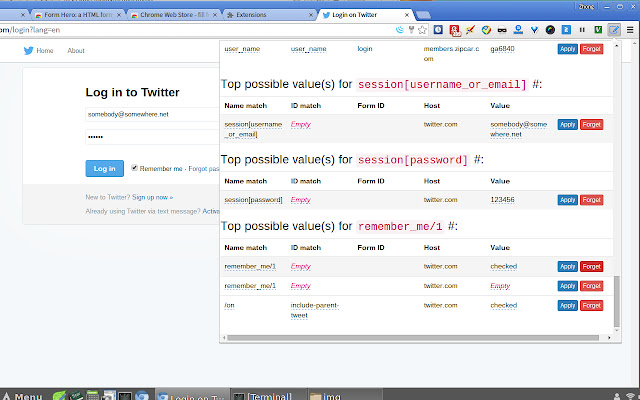Click the blue stamp extension icon
640x400 pixels.
click(x=518, y=29)
